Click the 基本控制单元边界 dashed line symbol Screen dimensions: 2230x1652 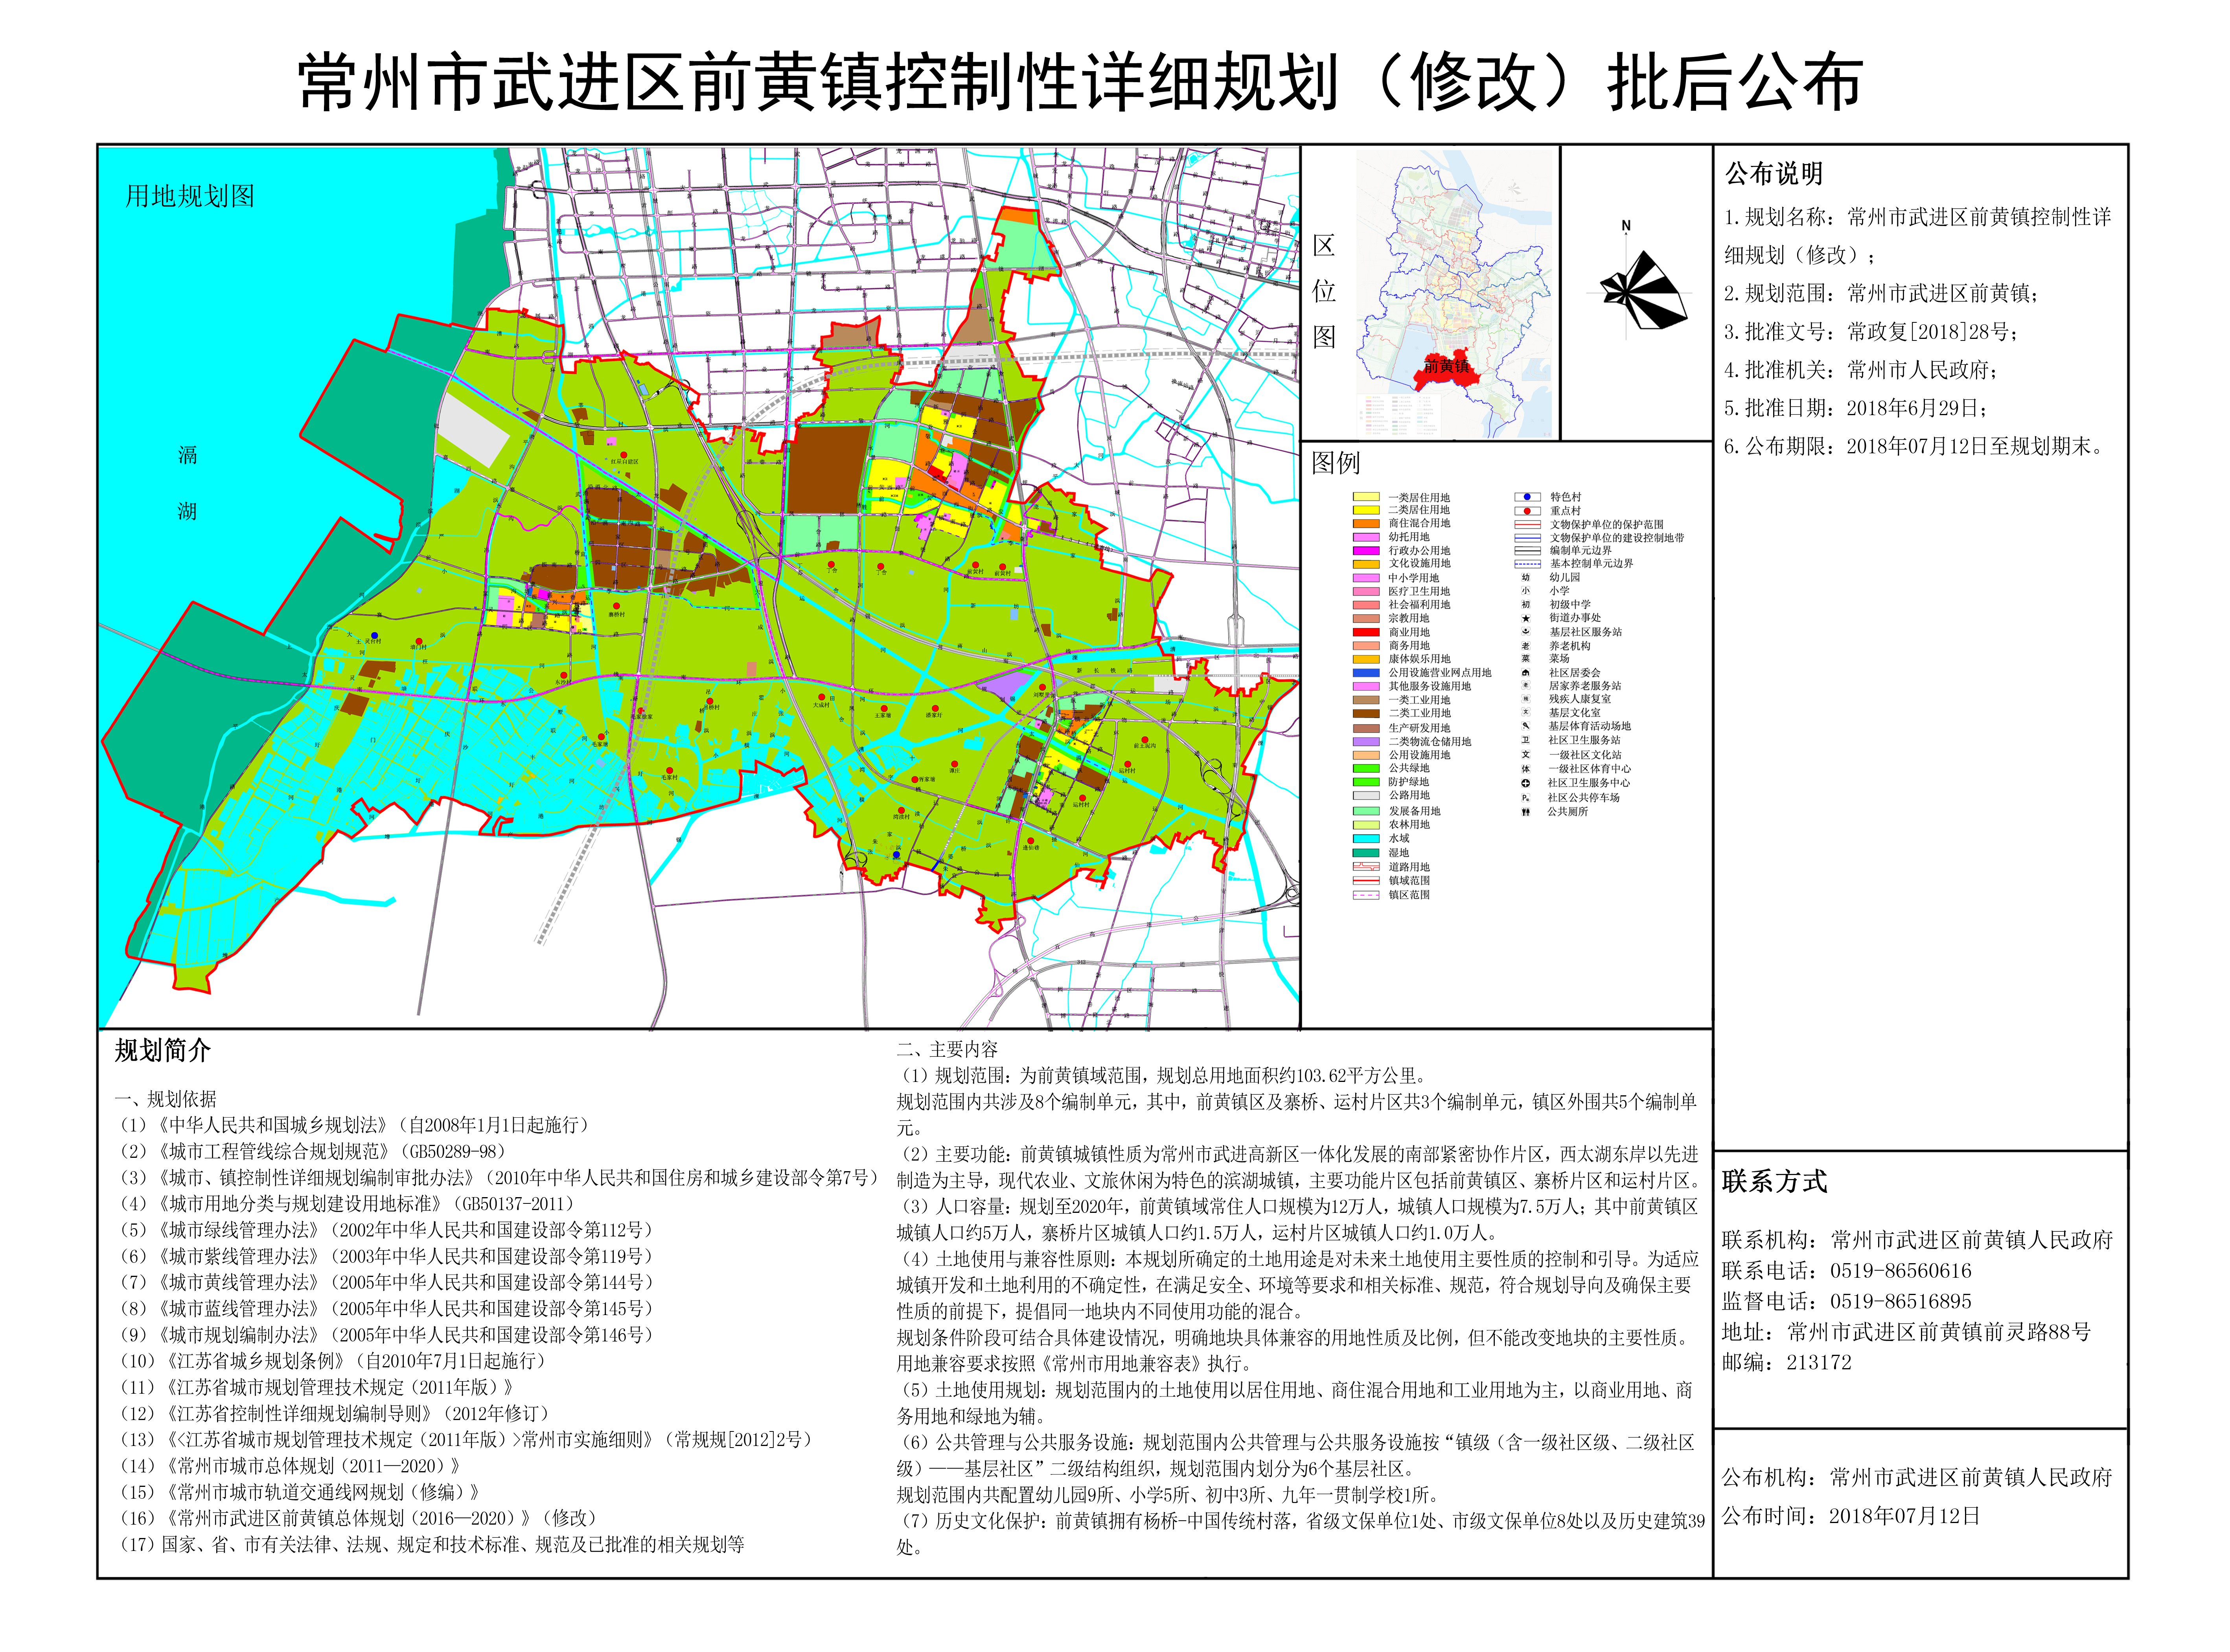pos(1527,564)
